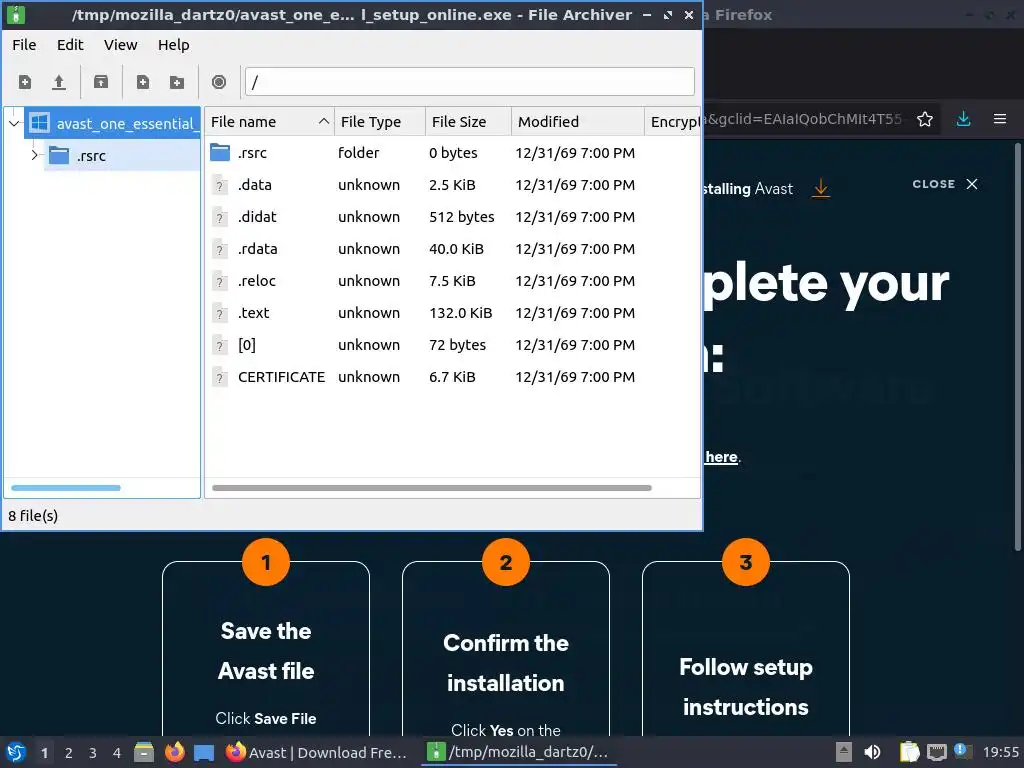Click the unknown-file icon beside [0]
This screenshot has width=1024, height=768.
click(x=220, y=345)
